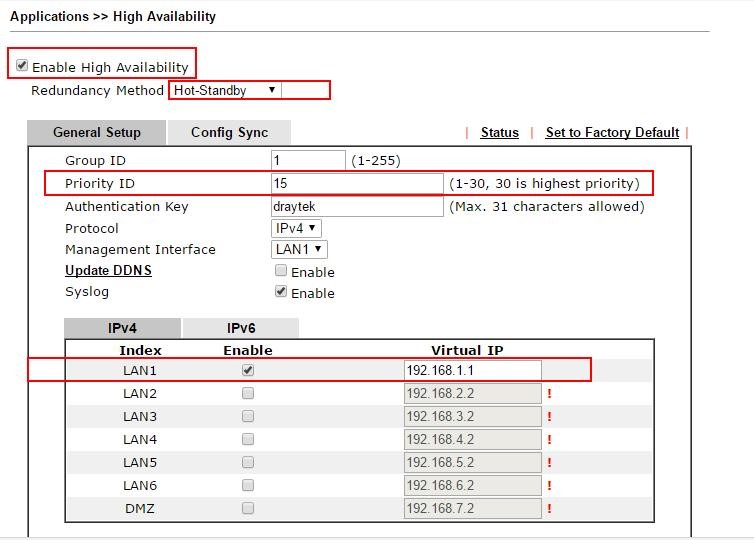Expand the Protocol dropdown

[297, 228]
